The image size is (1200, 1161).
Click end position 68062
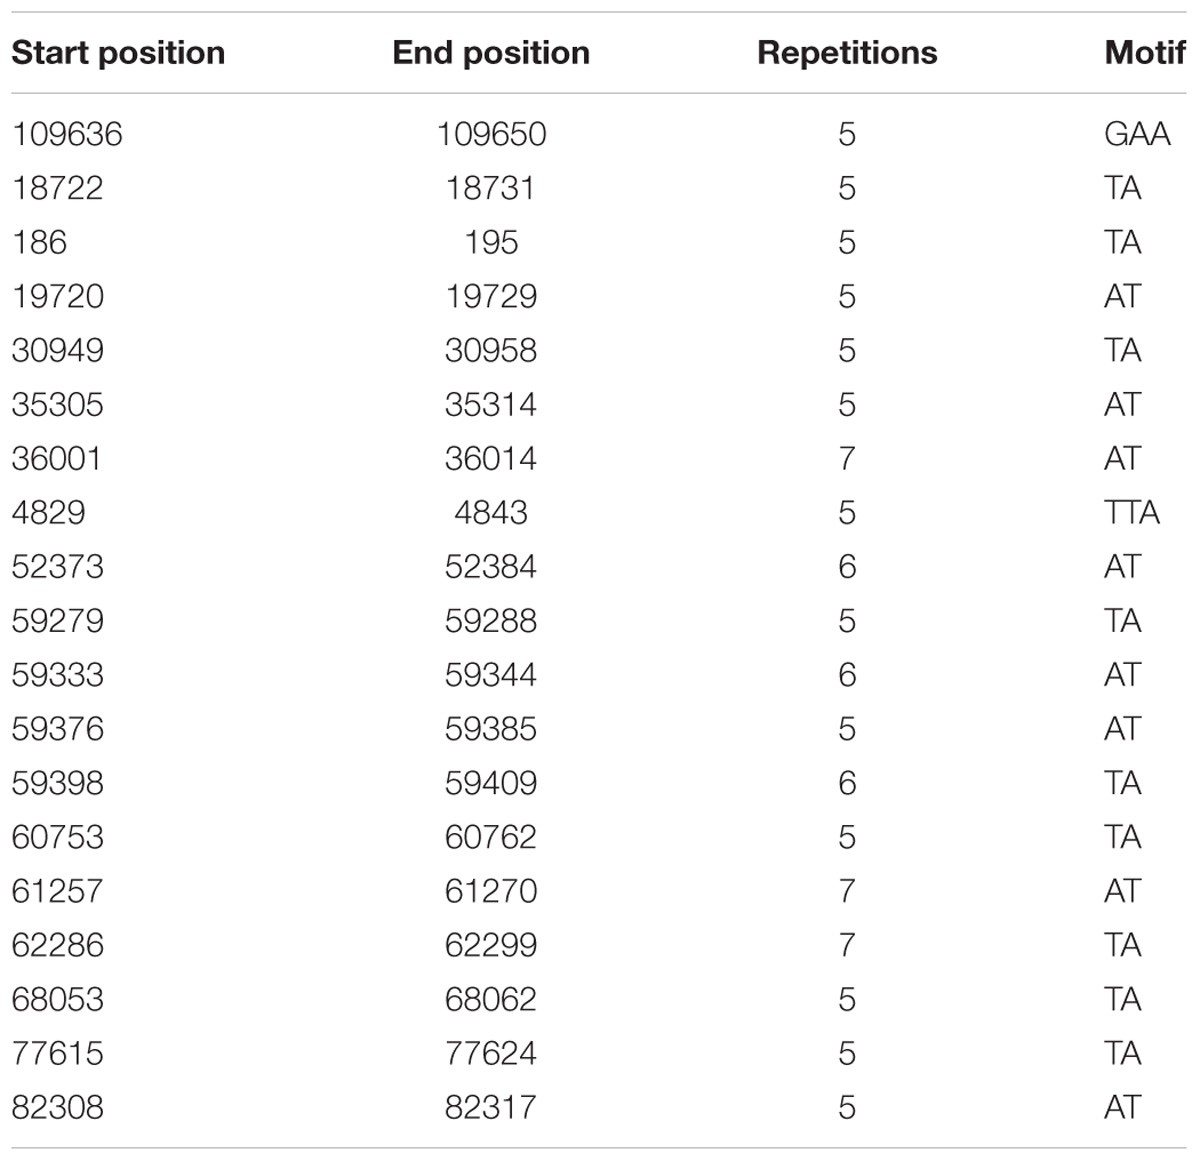pos(491,998)
